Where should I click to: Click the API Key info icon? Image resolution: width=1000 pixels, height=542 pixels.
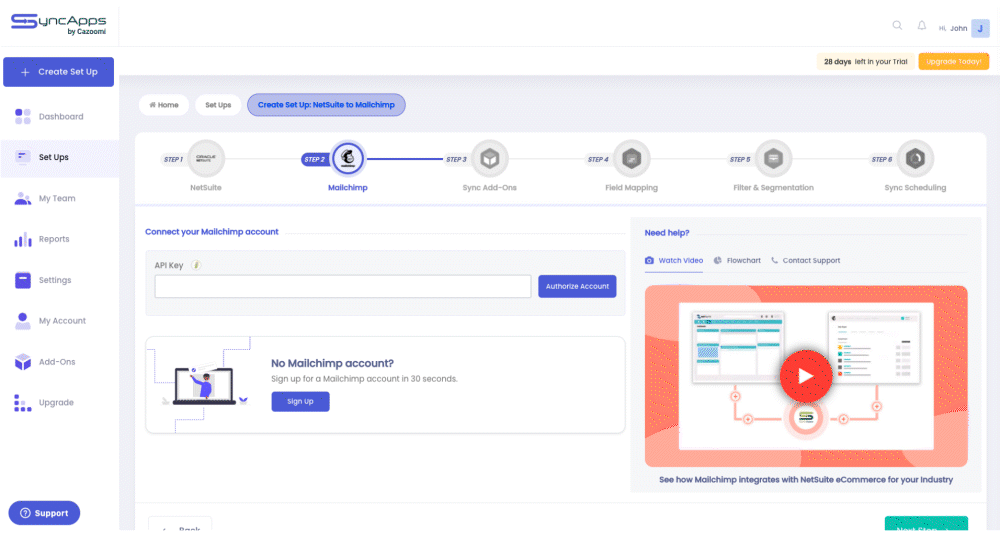[x=196, y=265]
